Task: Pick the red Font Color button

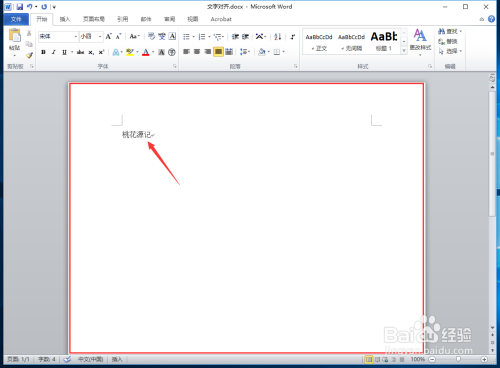Action: (x=146, y=52)
